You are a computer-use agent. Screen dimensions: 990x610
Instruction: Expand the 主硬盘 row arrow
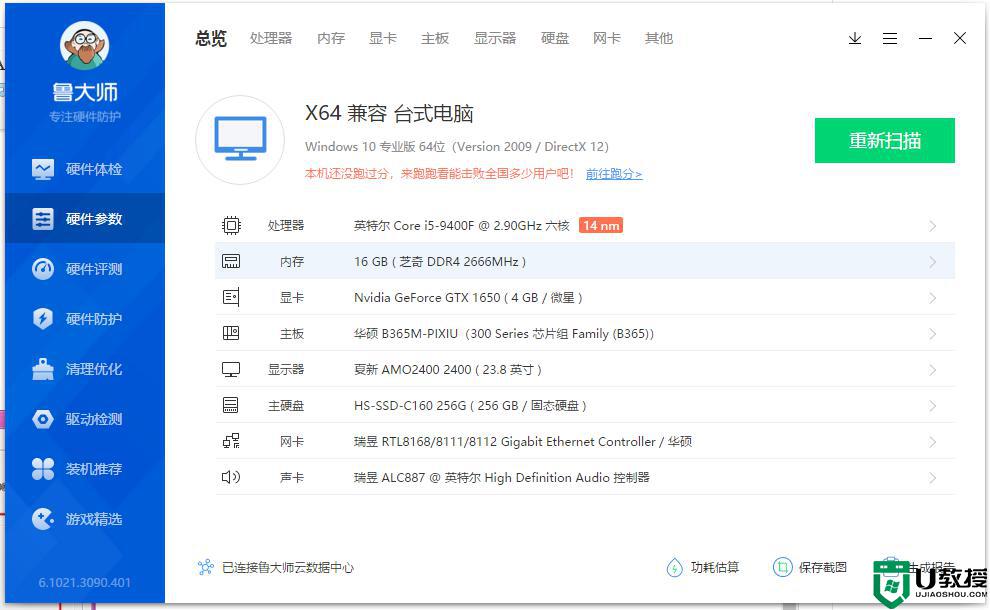(x=932, y=406)
